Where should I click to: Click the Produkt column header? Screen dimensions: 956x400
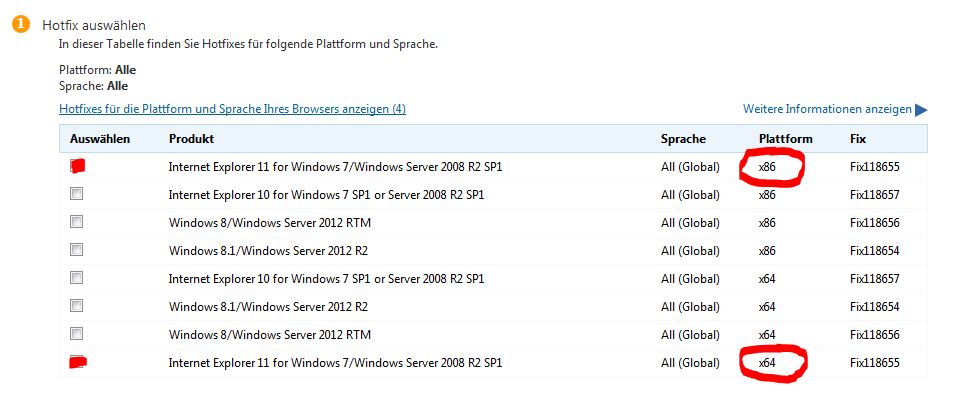pyautogui.click(x=191, y=138)
